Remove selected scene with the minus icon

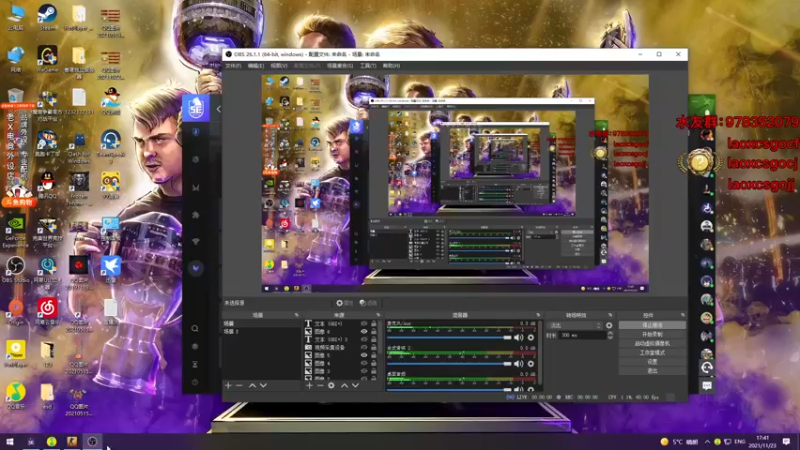point(239,386)
